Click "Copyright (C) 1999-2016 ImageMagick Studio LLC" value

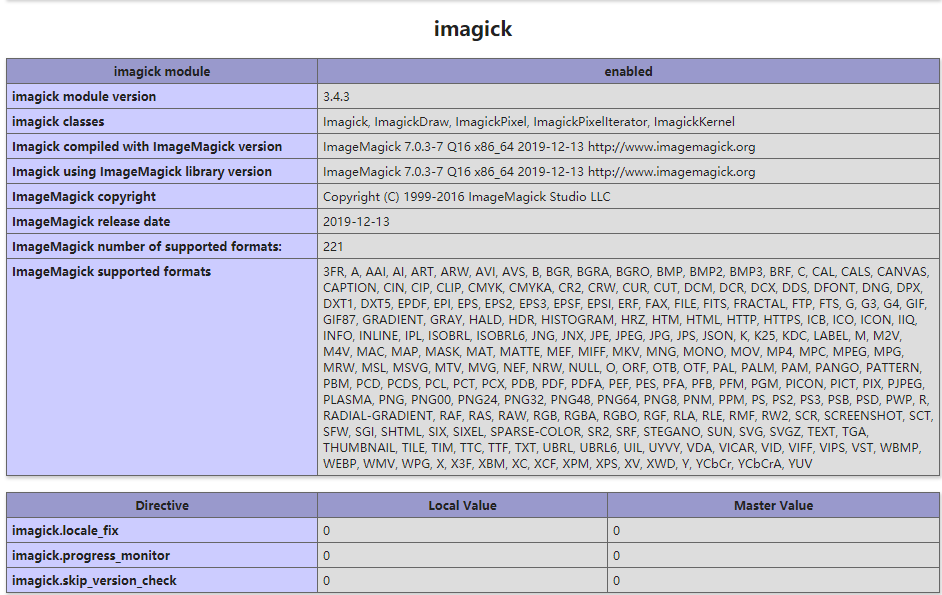click(x=466, y=197)
